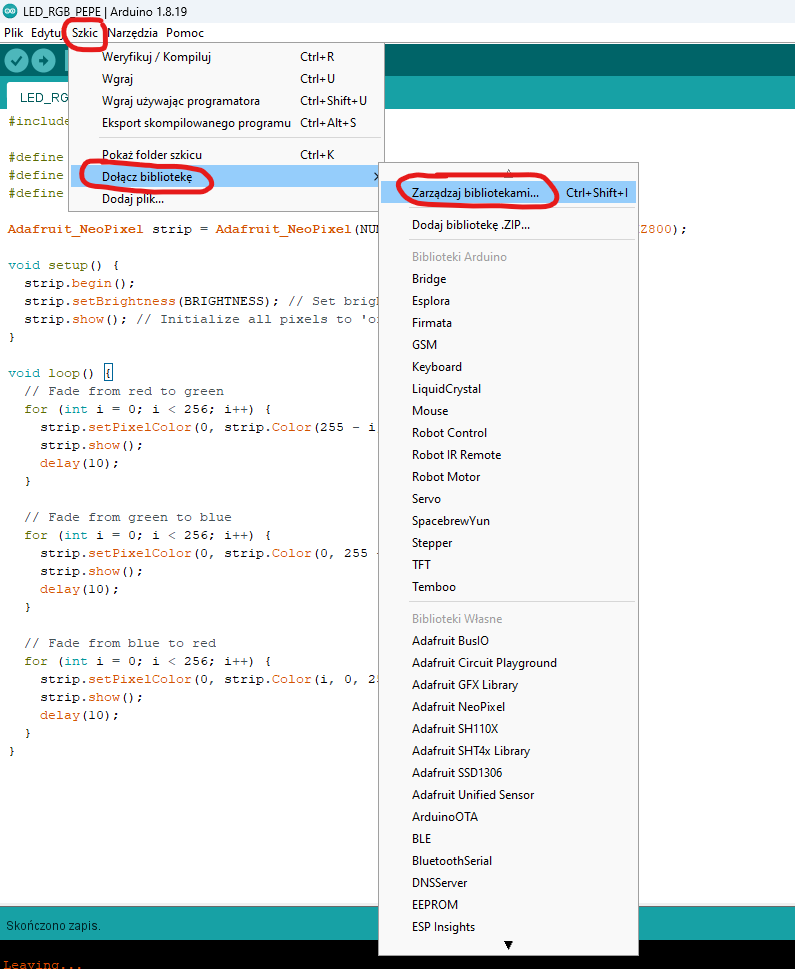Open the Narzędzia menu

pos(132,33)
